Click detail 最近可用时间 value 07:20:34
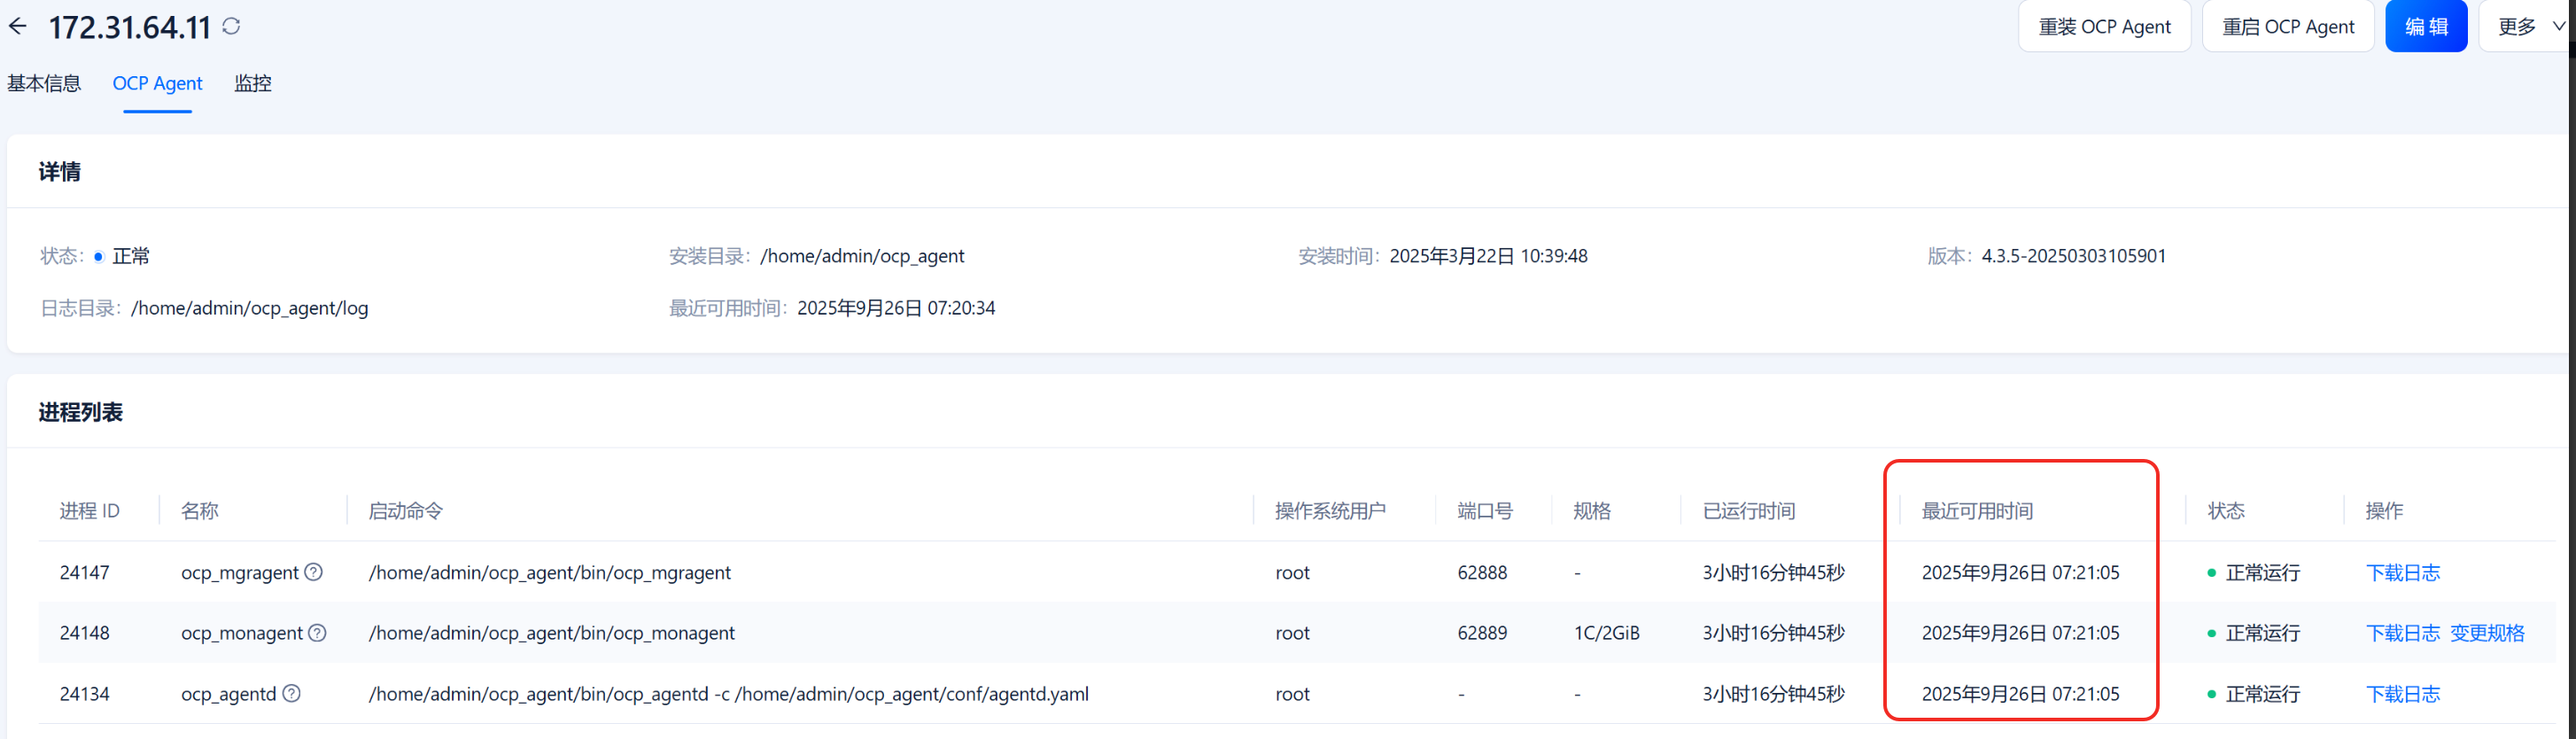Viewport: 2576px width, 739px height. click(896, 308)
